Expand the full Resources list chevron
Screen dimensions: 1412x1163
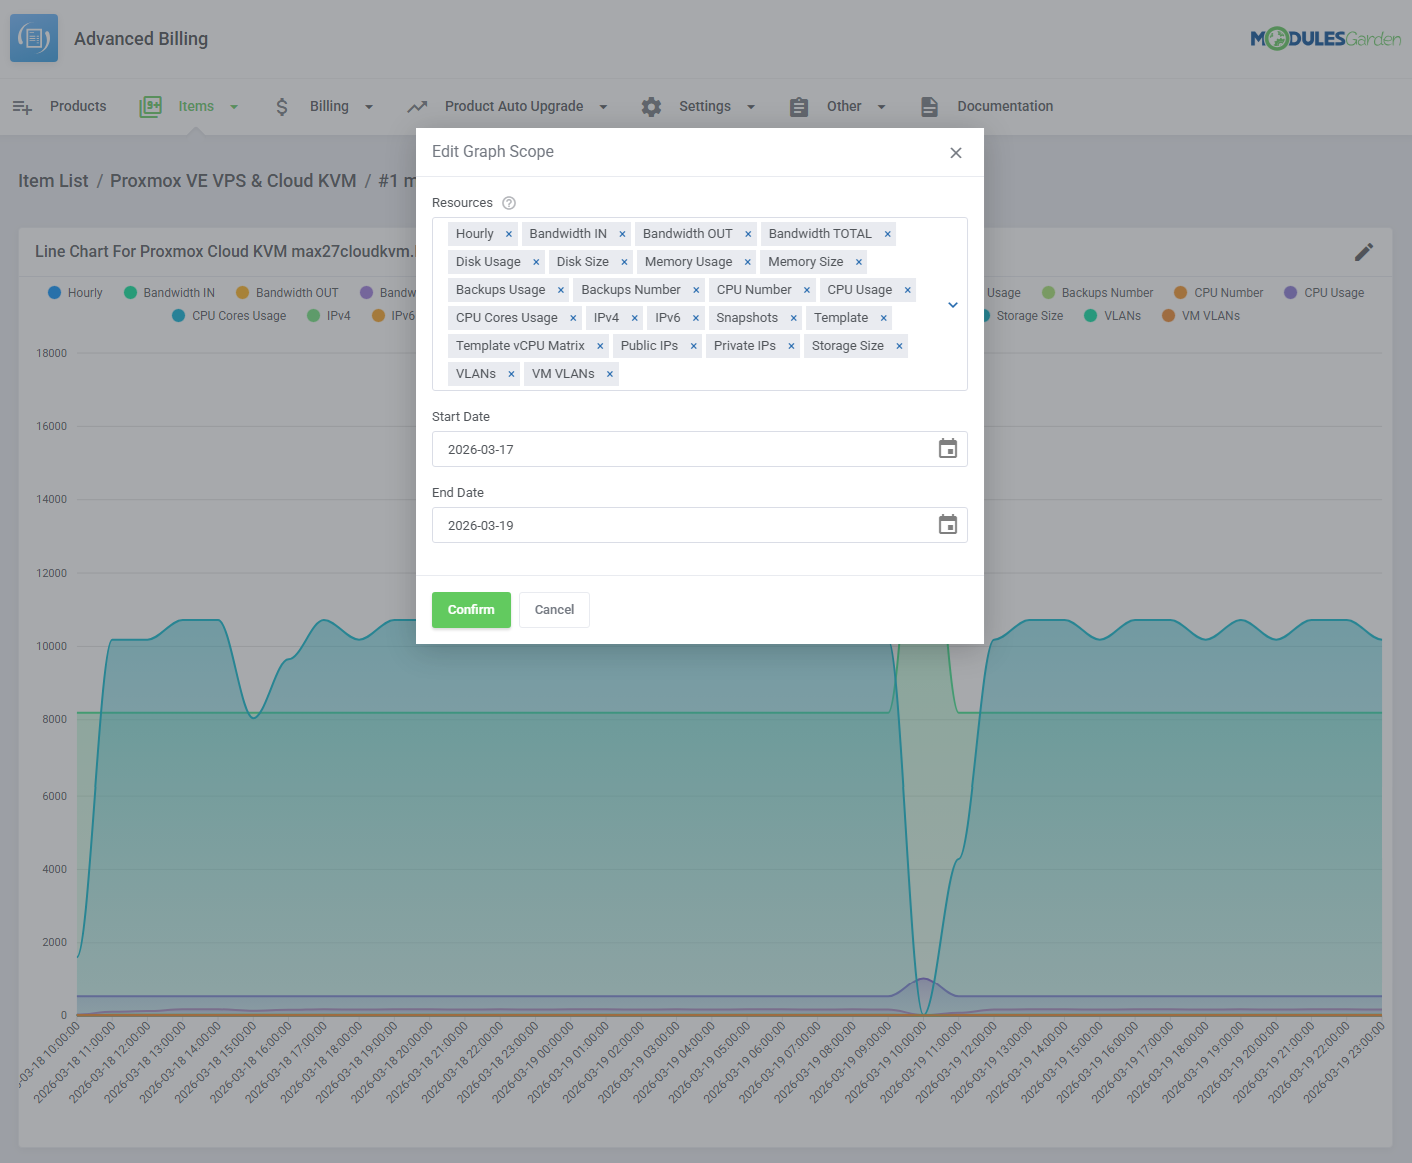(951, 304)
